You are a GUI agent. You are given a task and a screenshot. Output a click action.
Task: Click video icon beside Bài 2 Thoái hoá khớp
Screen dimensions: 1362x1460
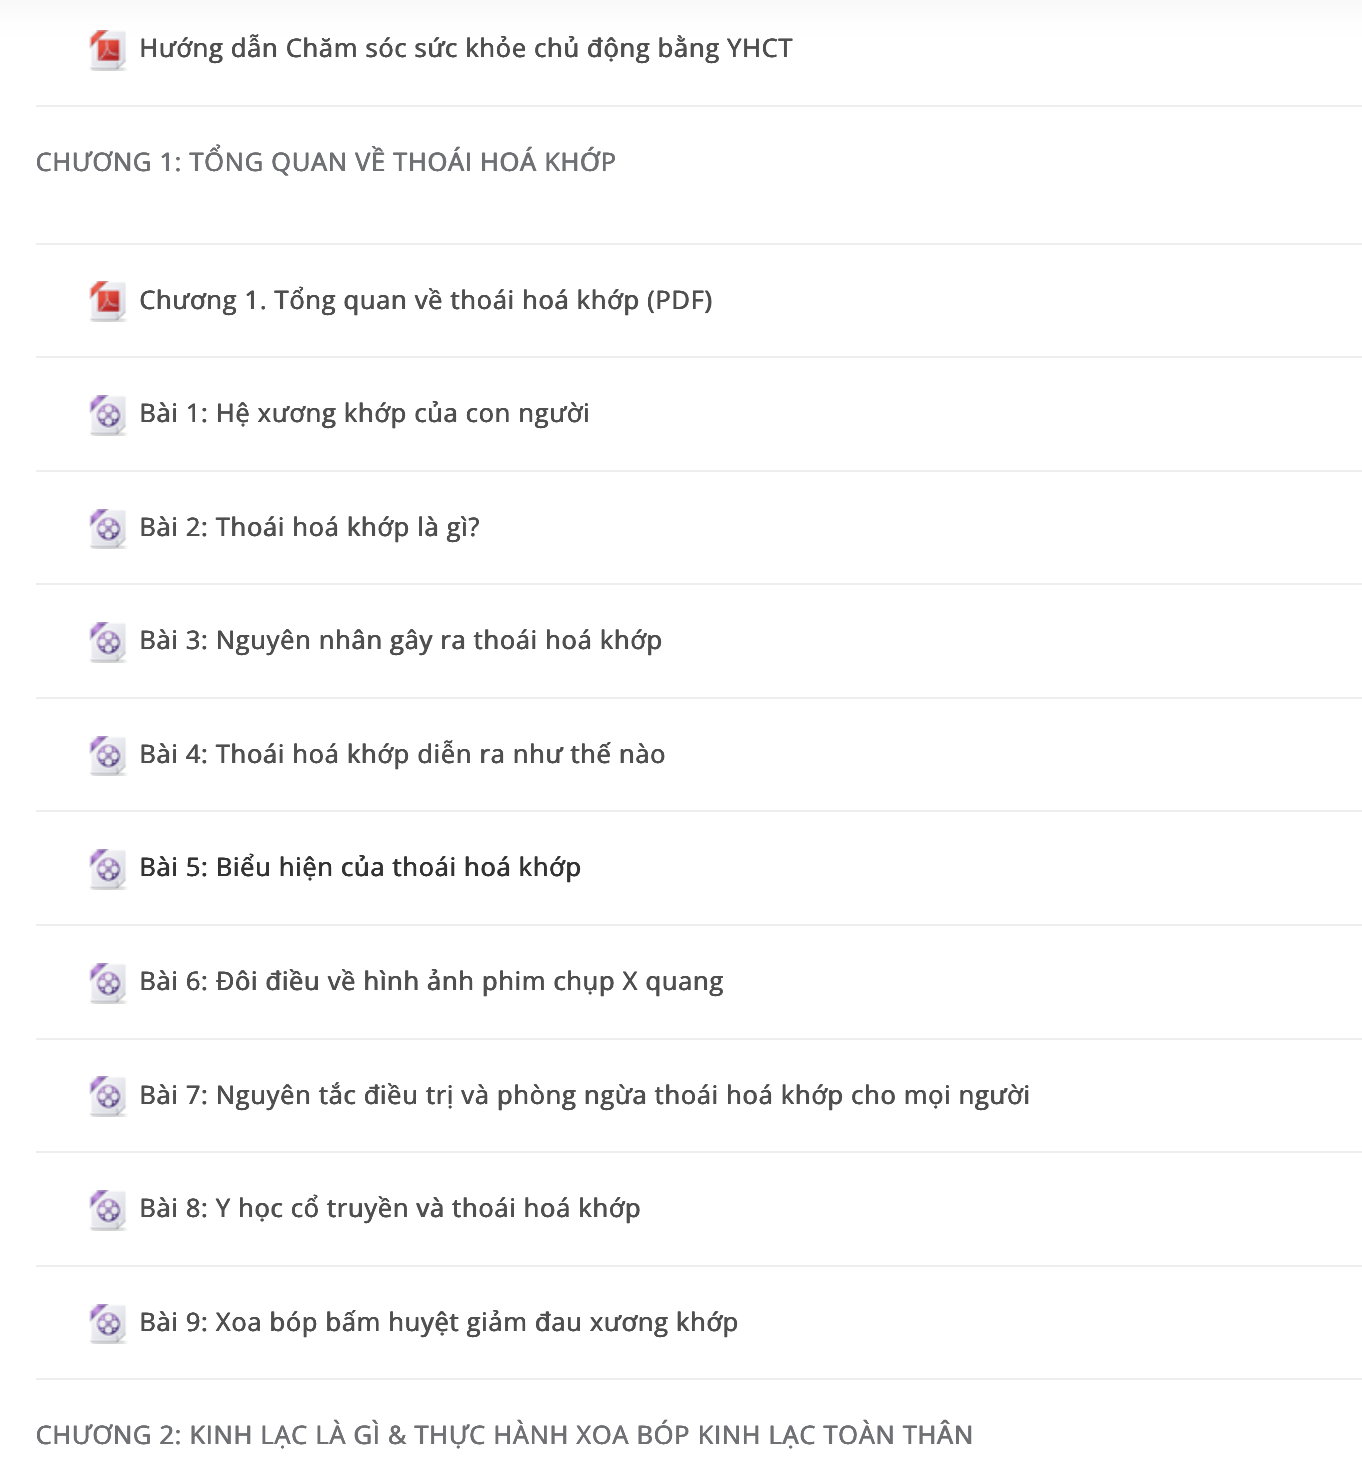coord(107,528)
